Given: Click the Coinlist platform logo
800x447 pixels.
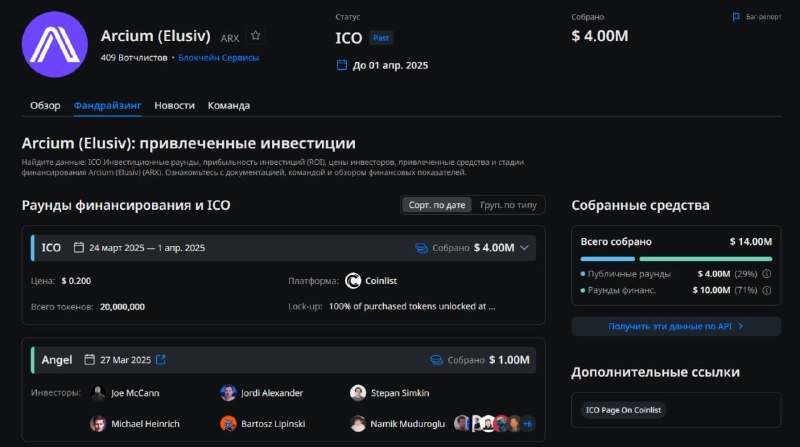Looking at the screenshot, I should click(353, 281).
